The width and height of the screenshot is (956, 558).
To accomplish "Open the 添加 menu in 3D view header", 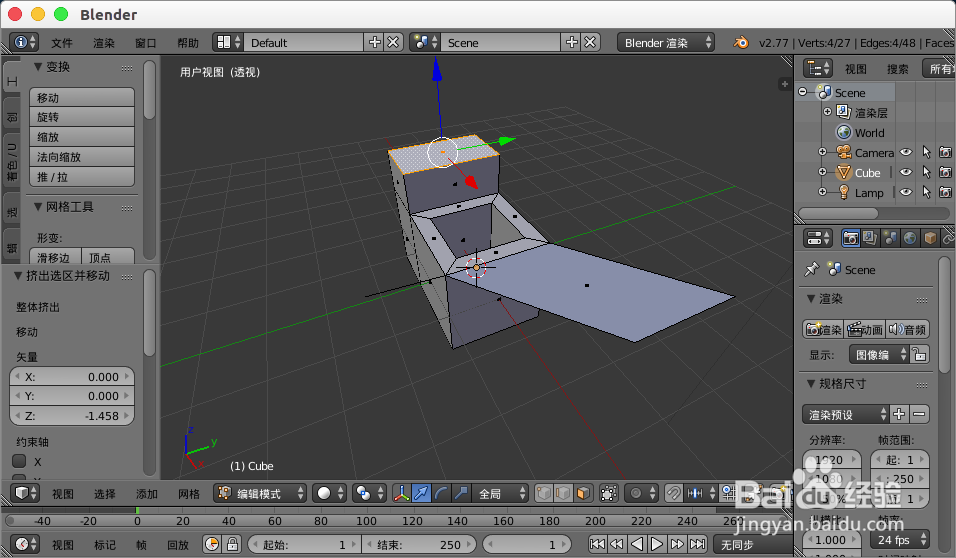I will tap(146, 493).
